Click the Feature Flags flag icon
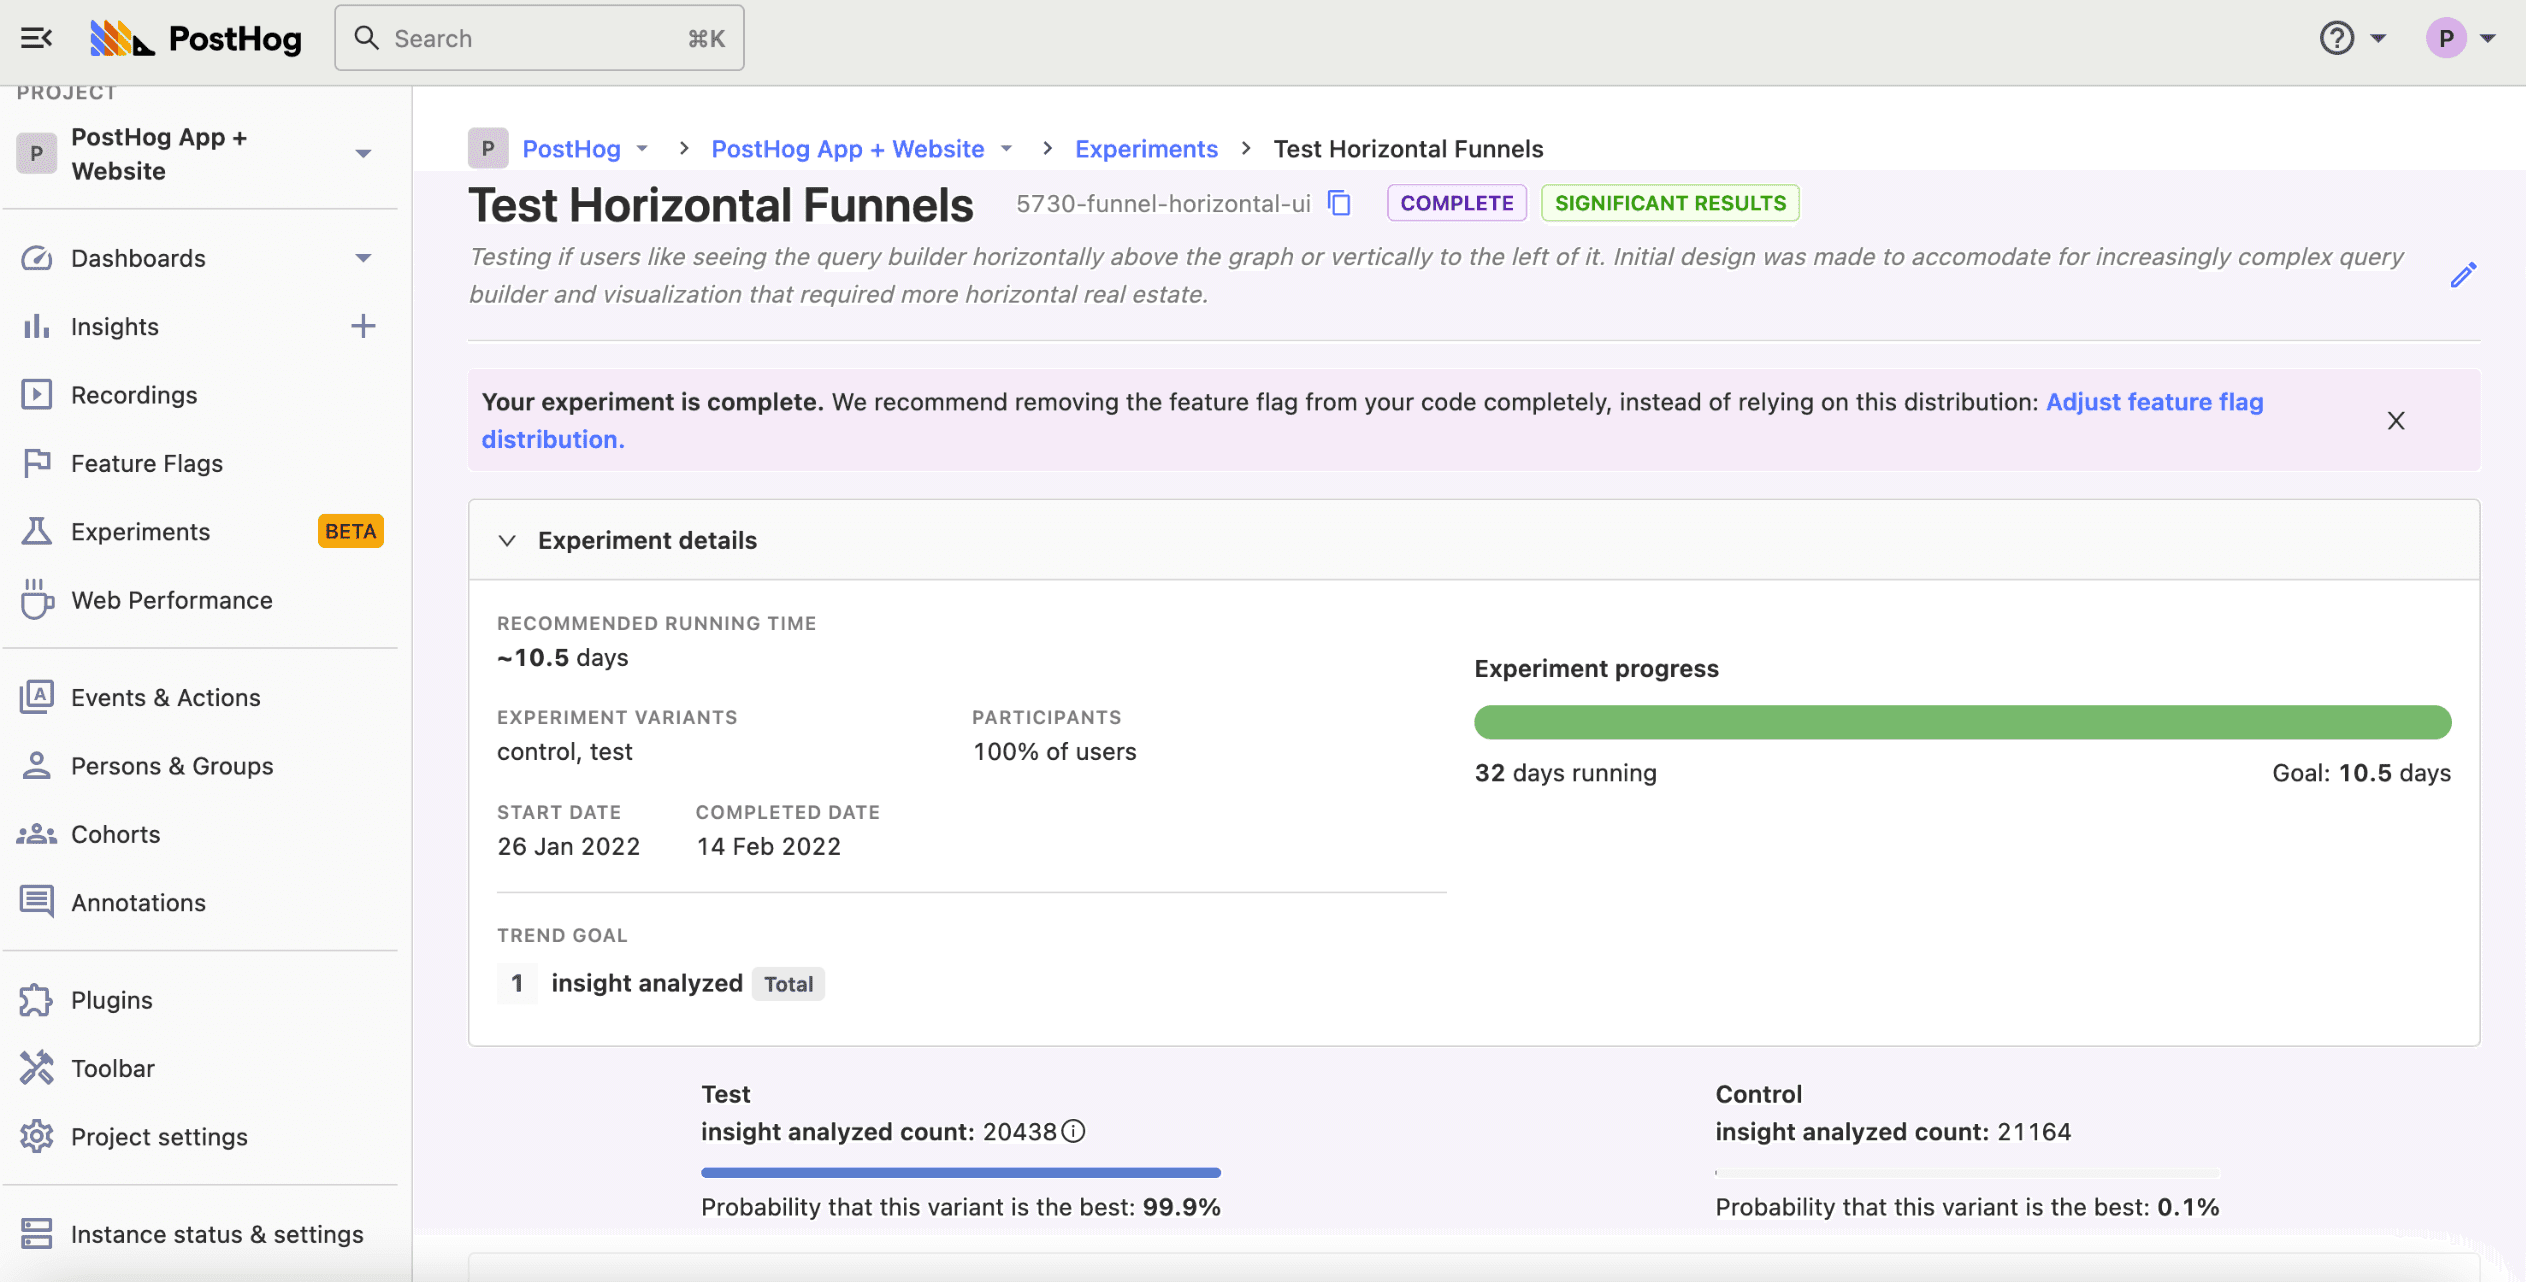The width and height of the screenshot is (2526, 1282). tap(37, 463)
